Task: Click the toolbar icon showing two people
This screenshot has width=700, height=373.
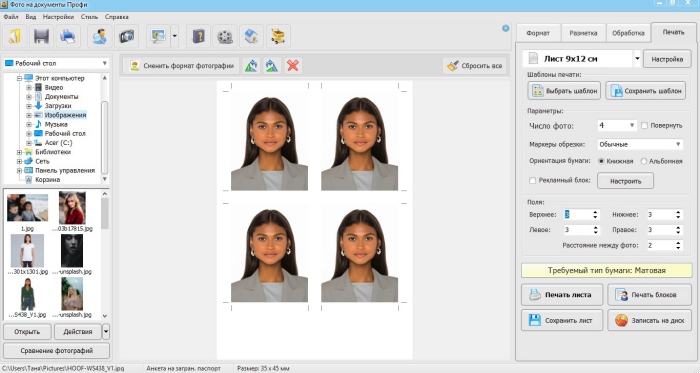Action: 99,36
